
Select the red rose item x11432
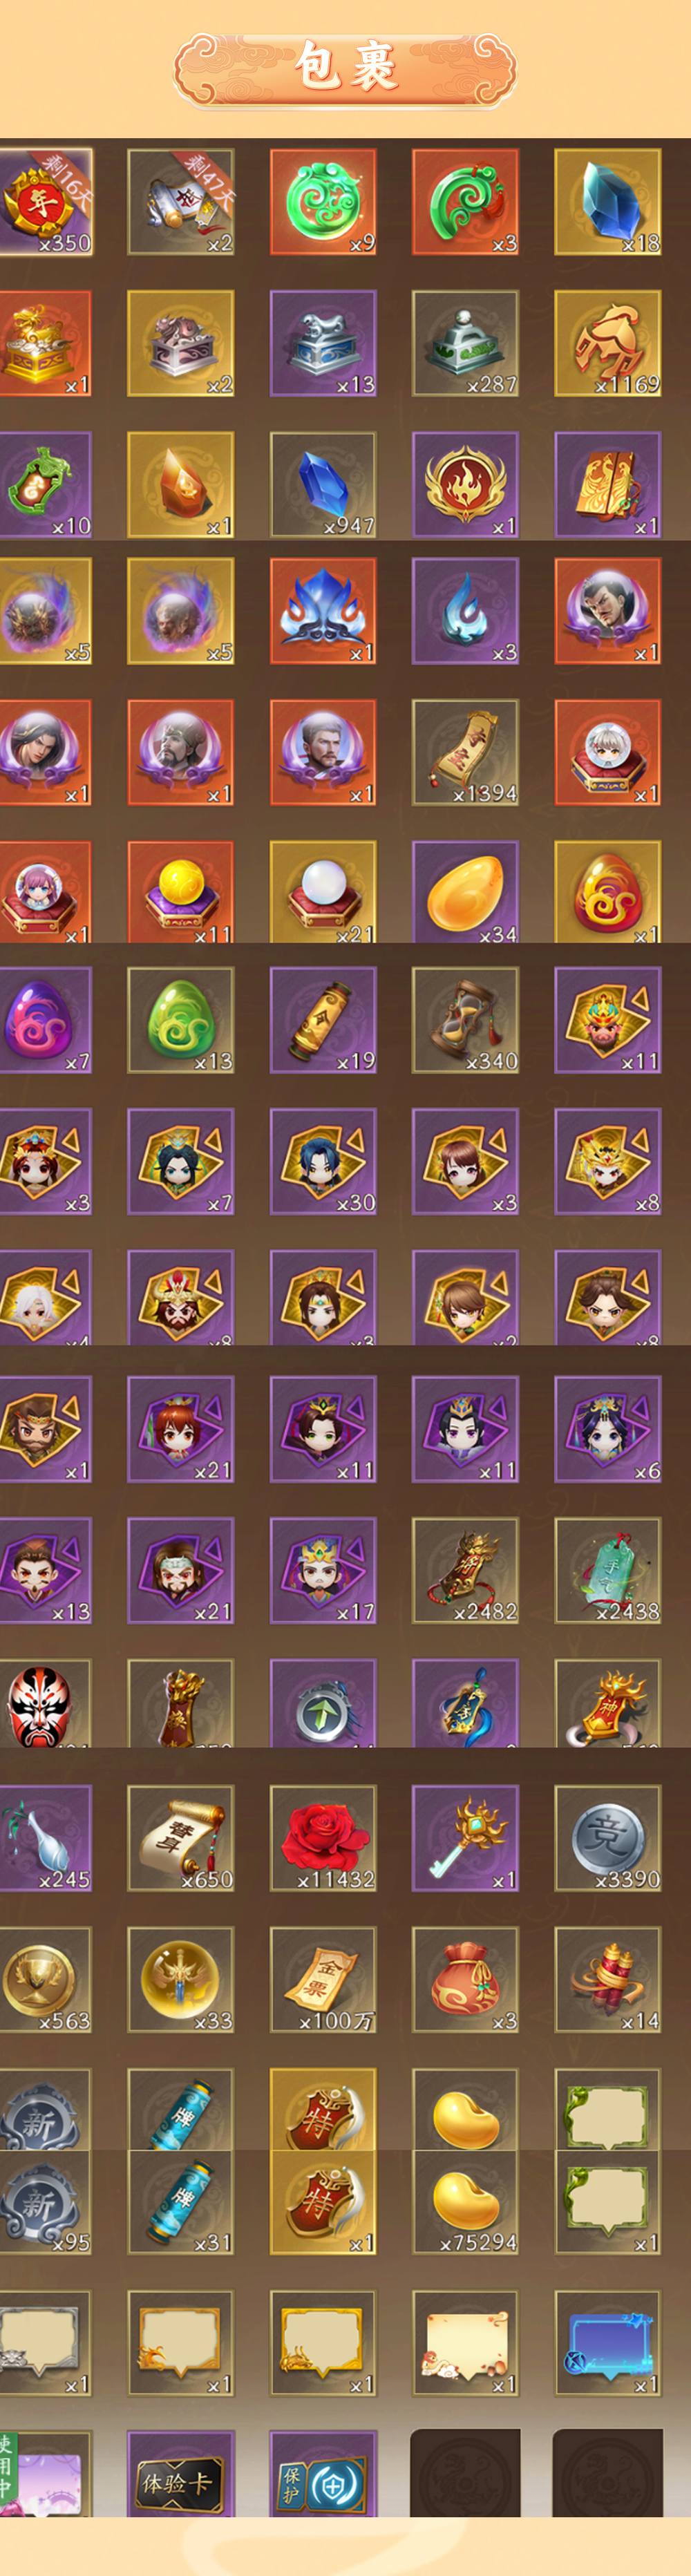[323, 1838]
